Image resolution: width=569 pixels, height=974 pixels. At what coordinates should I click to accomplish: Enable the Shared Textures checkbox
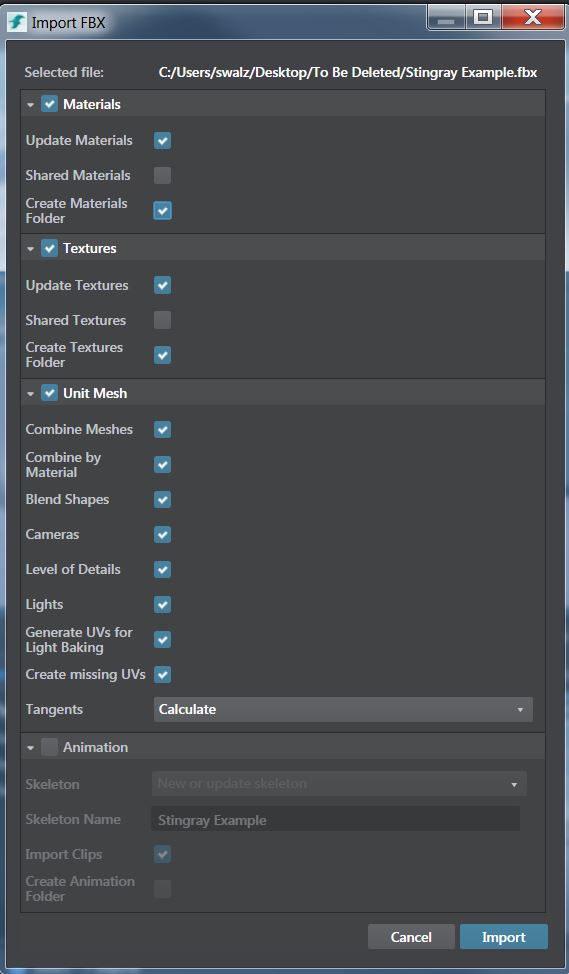[162, 320]
